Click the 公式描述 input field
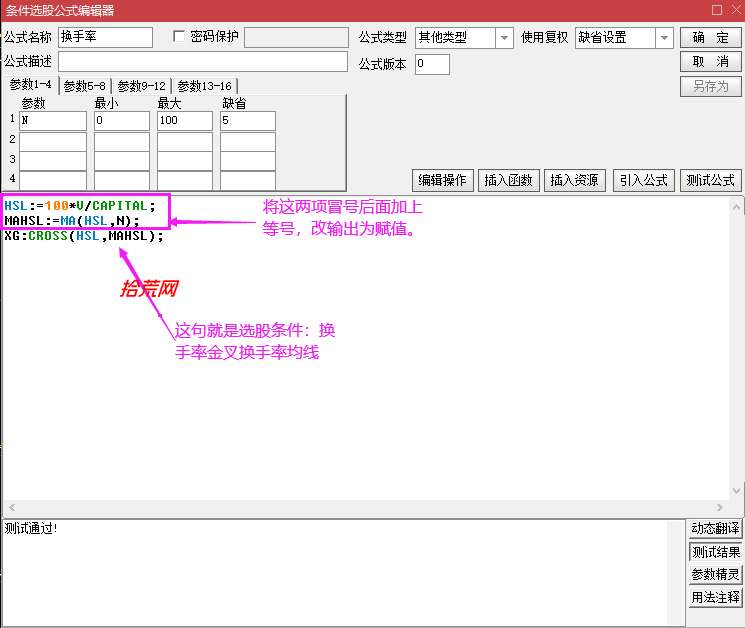 tap(203, 62)
